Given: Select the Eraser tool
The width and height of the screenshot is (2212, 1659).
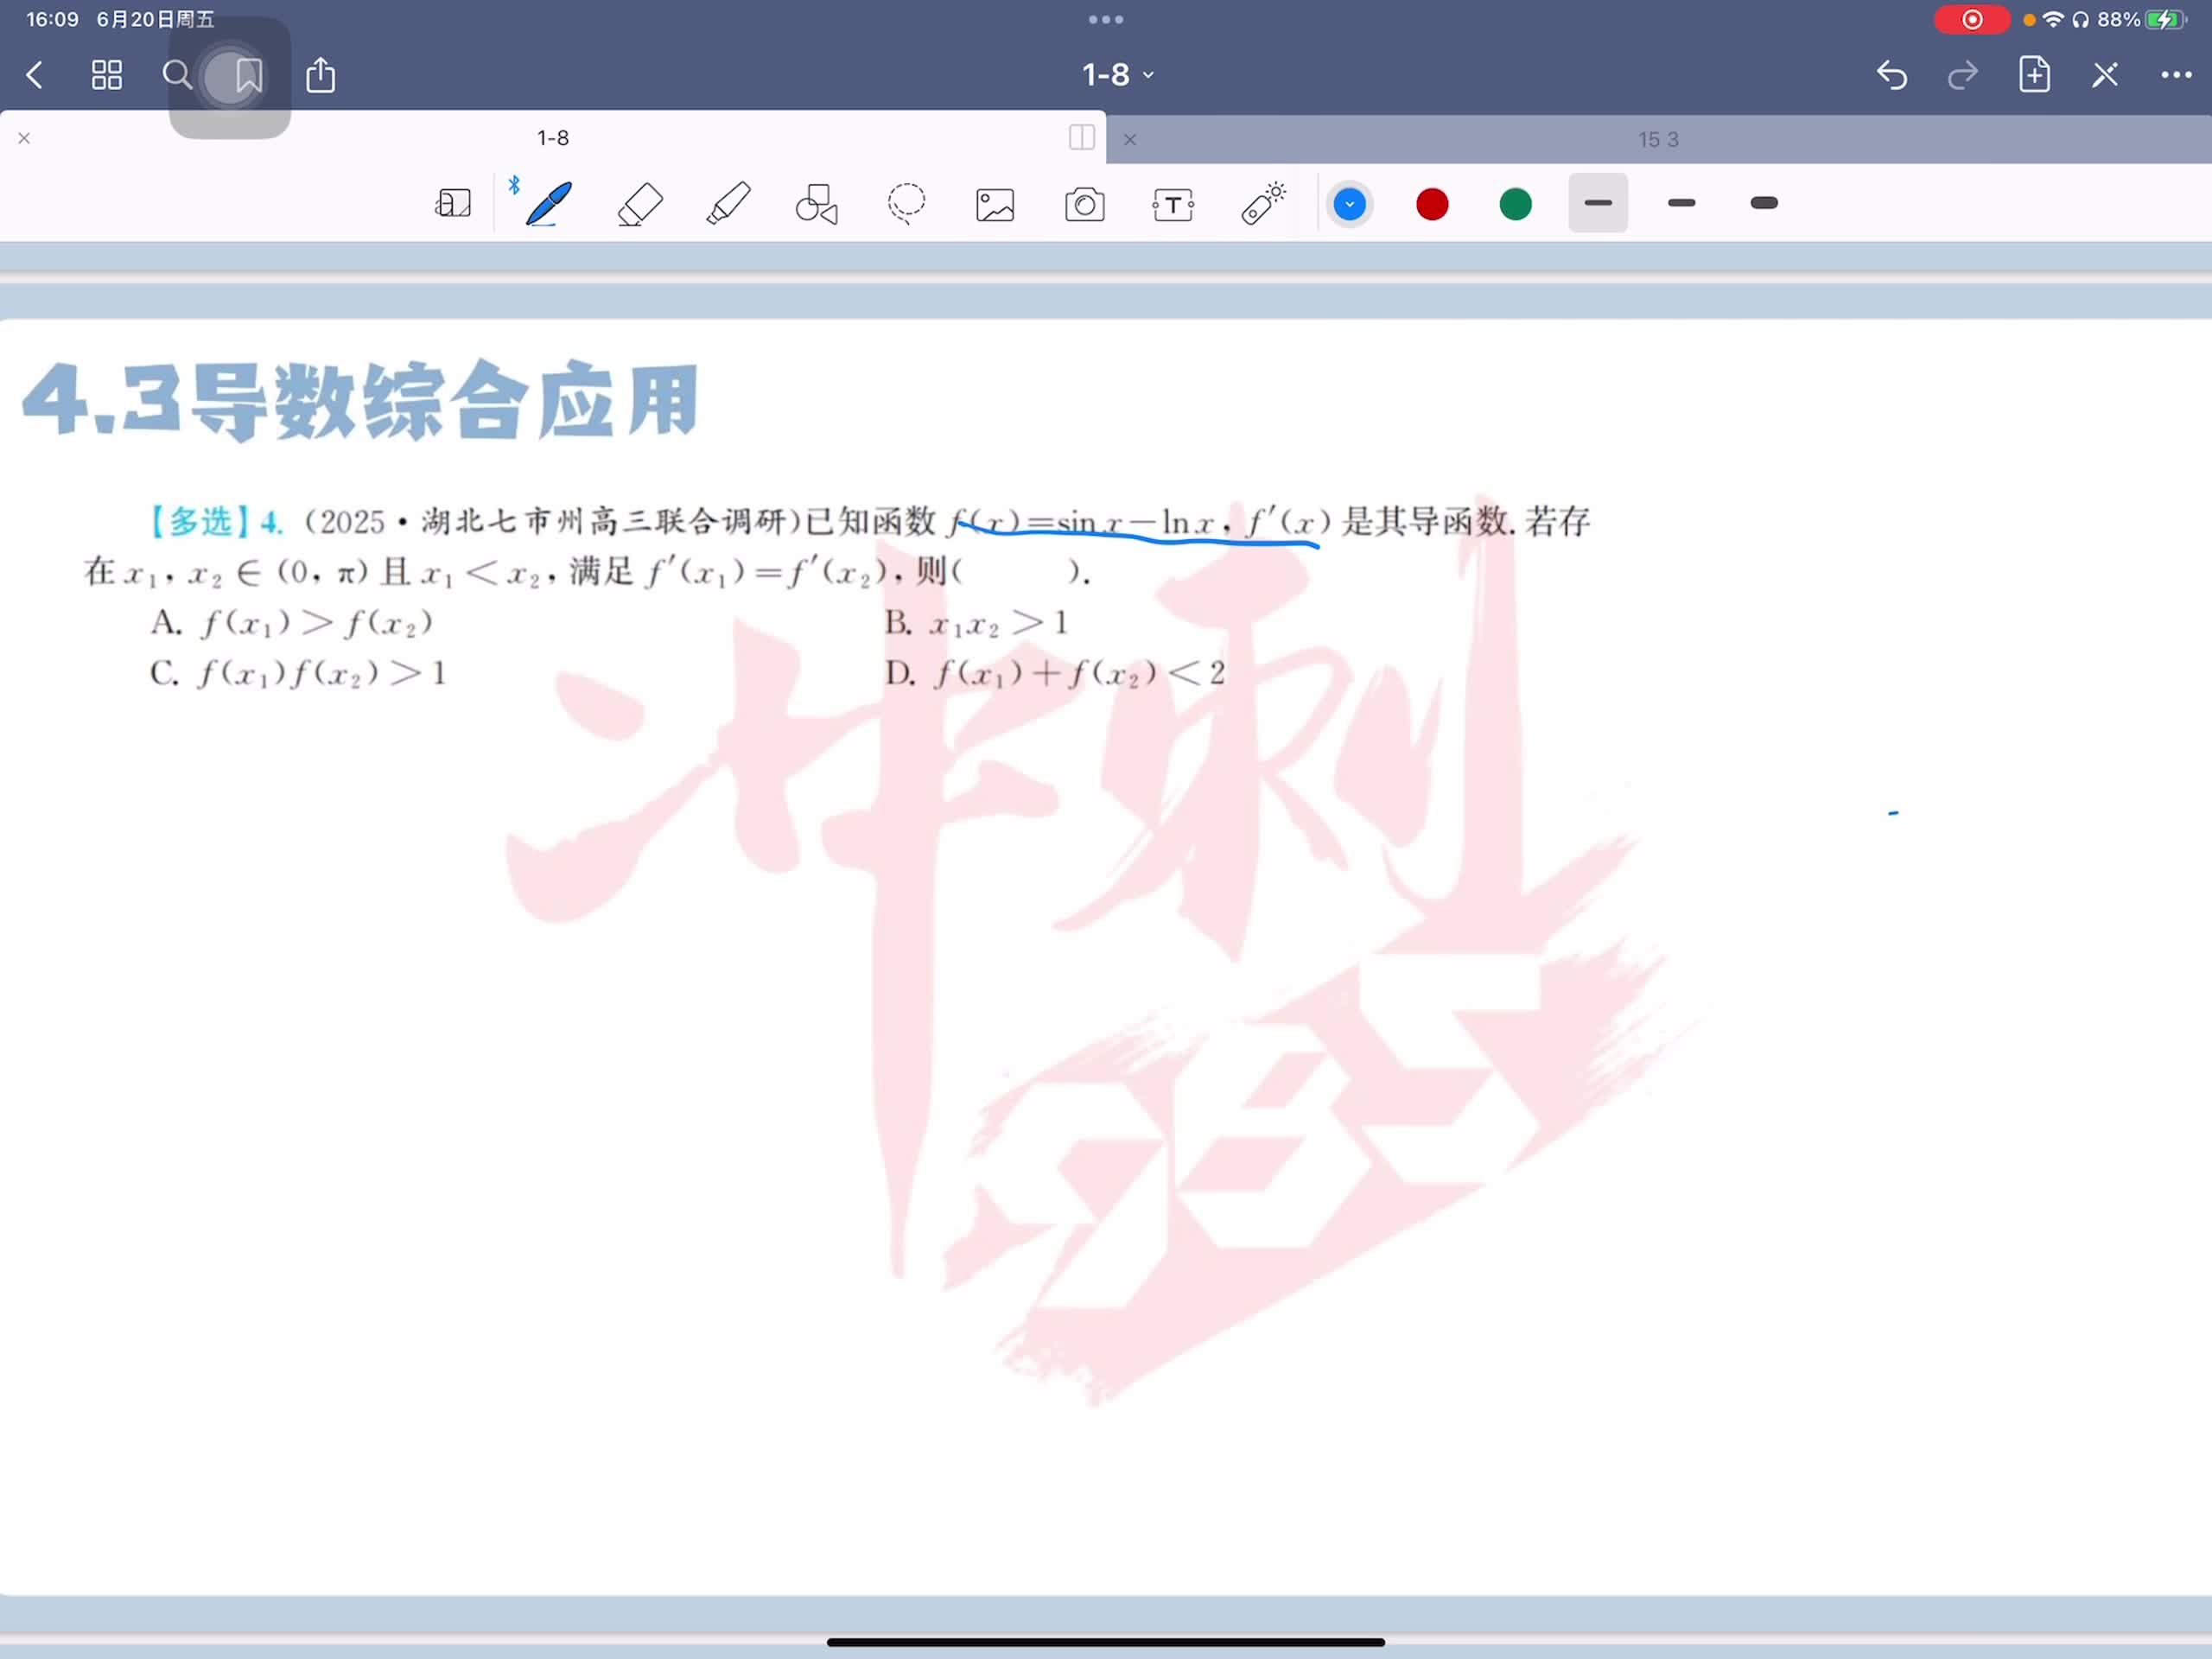Looking at the screenshot, I should point(640,204).
